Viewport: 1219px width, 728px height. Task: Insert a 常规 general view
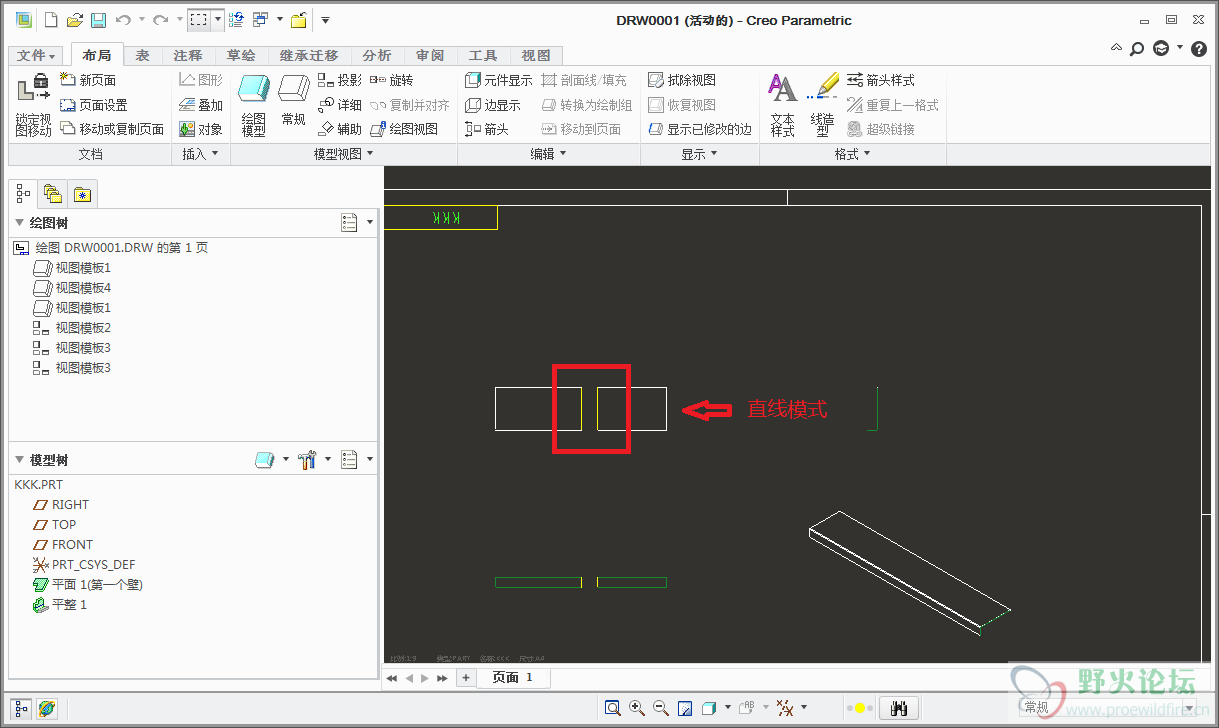click(x=293, y=100)
